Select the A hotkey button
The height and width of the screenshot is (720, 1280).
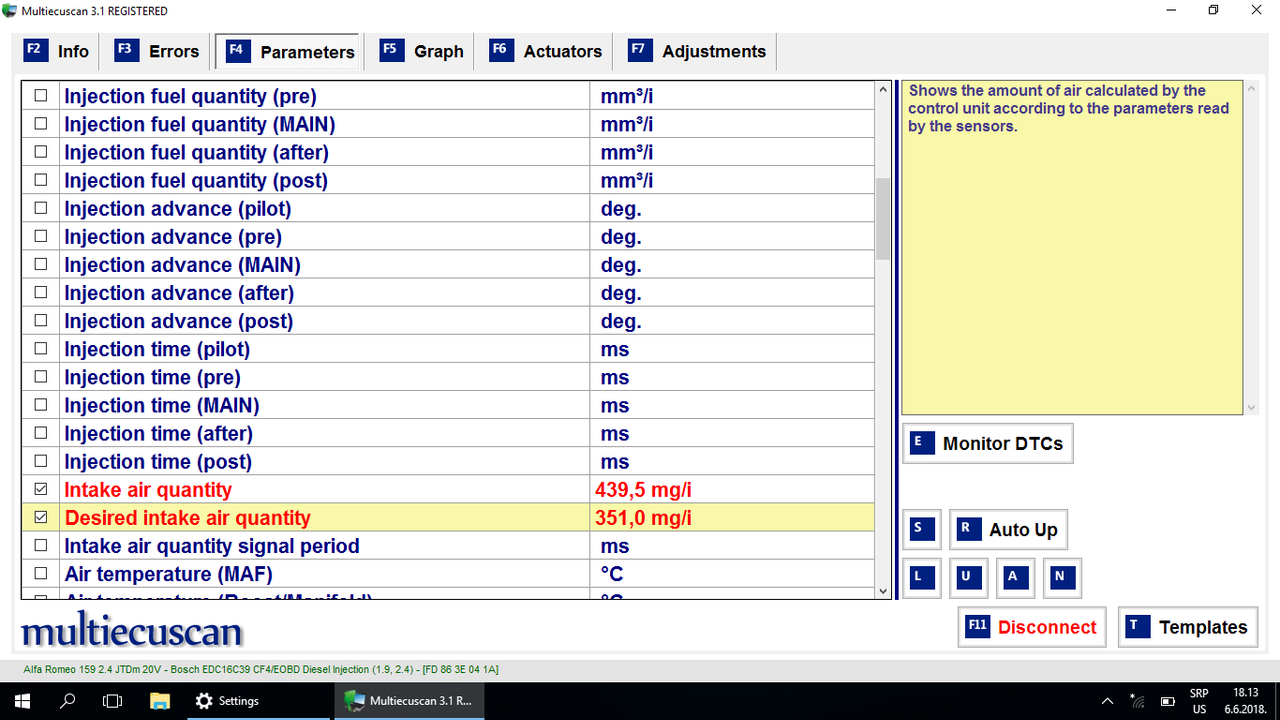point(1015,578)
